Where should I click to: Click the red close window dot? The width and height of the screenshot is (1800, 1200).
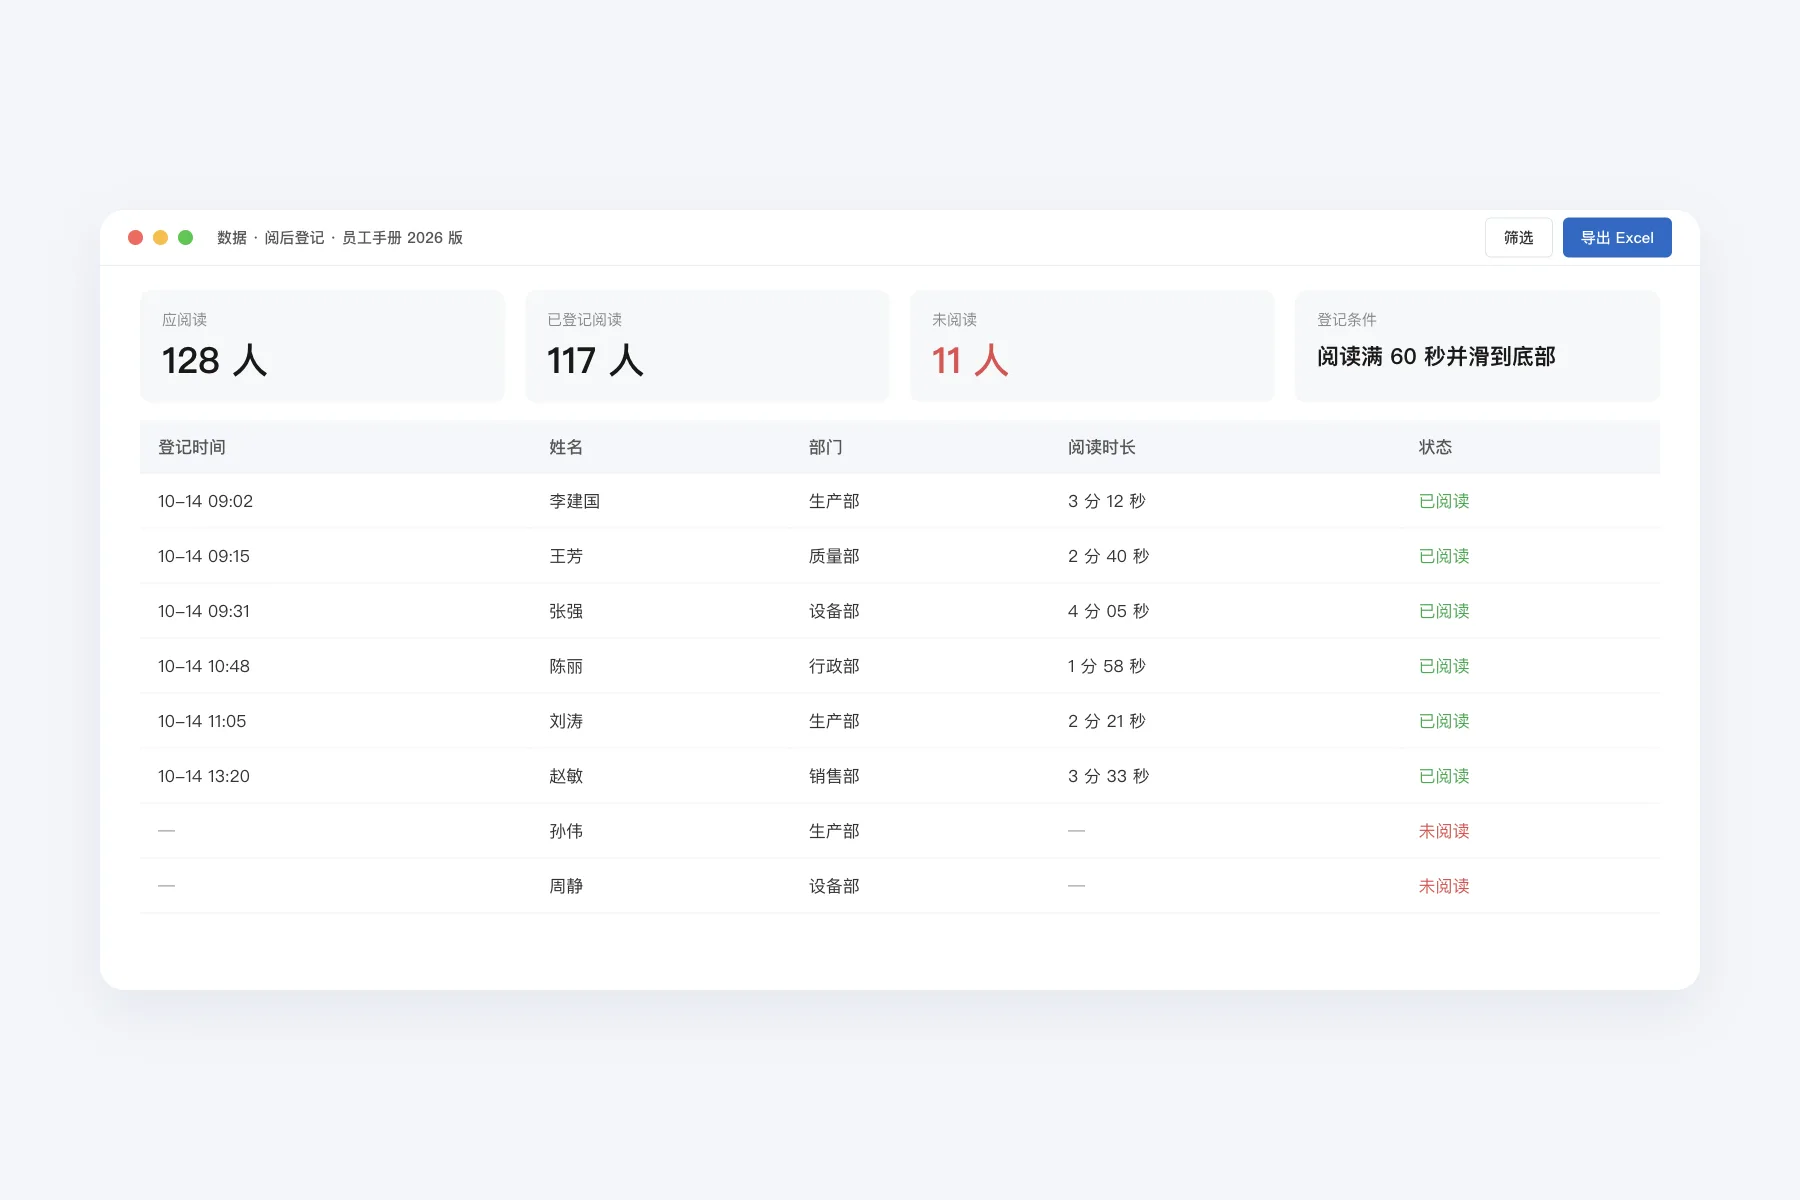(135, 238)
